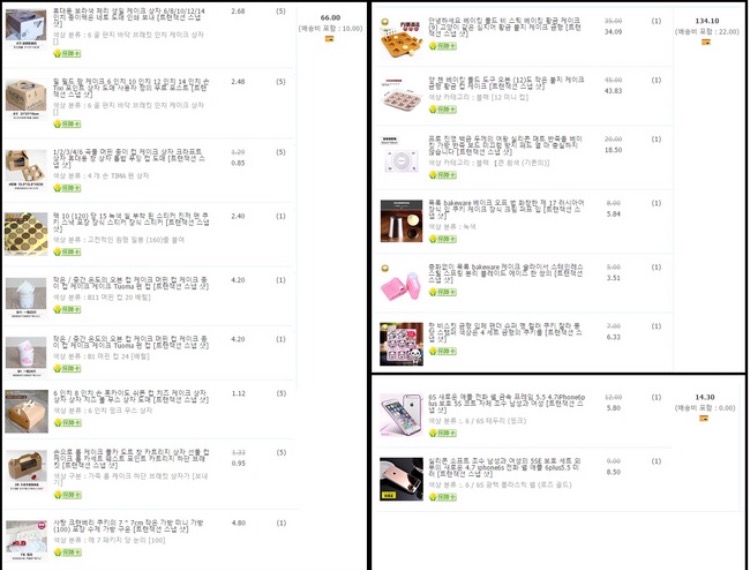
Task: Open the 43.83 twelve-cup baking mold title
Action: [x=506, y=83]
